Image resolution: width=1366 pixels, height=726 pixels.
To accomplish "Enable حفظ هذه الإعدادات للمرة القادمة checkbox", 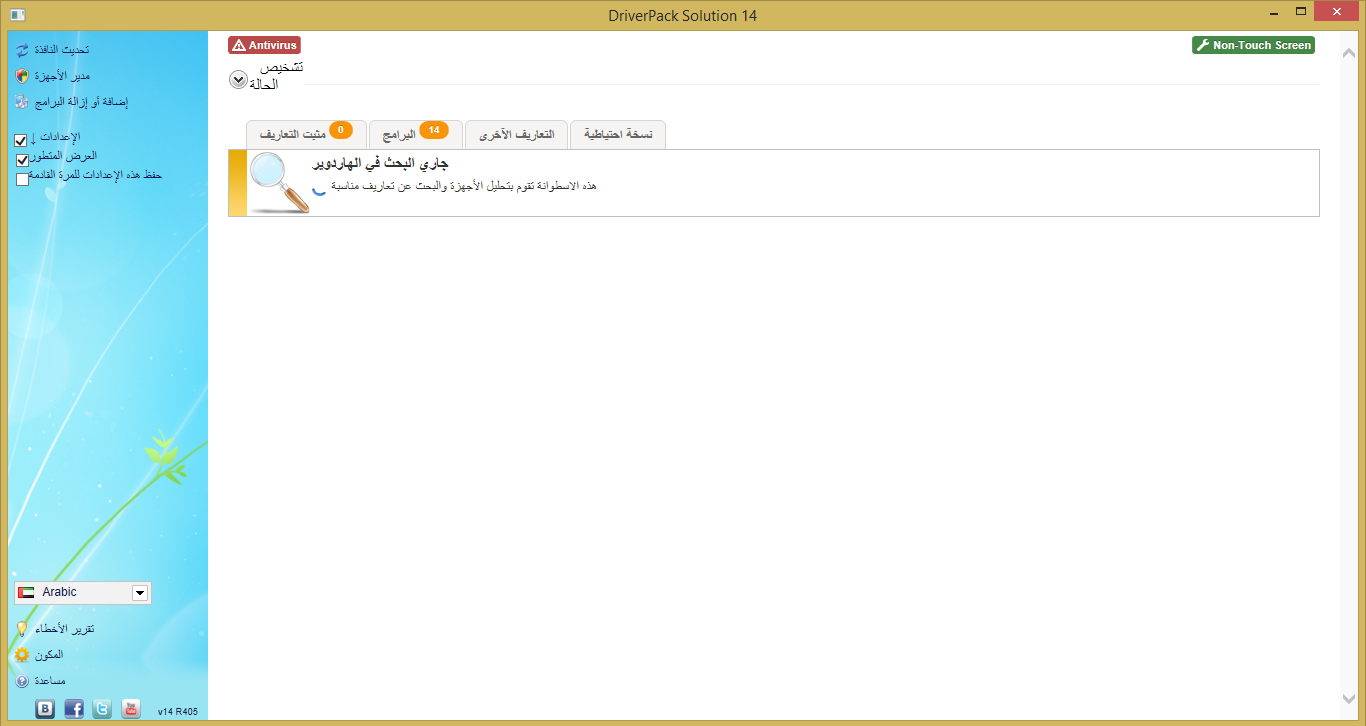I will pyautogui.click(x=22, y=179).
